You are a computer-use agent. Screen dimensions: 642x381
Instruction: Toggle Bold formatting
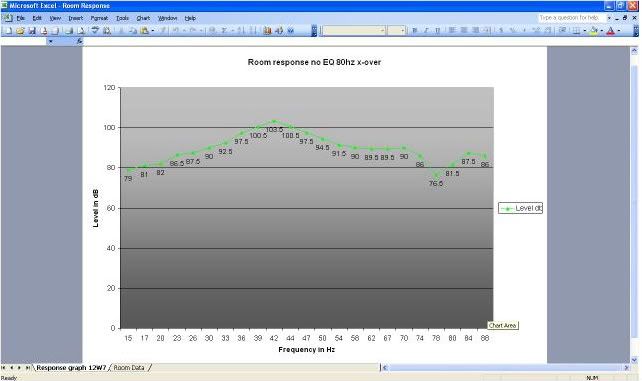click(x=414, y=31)
